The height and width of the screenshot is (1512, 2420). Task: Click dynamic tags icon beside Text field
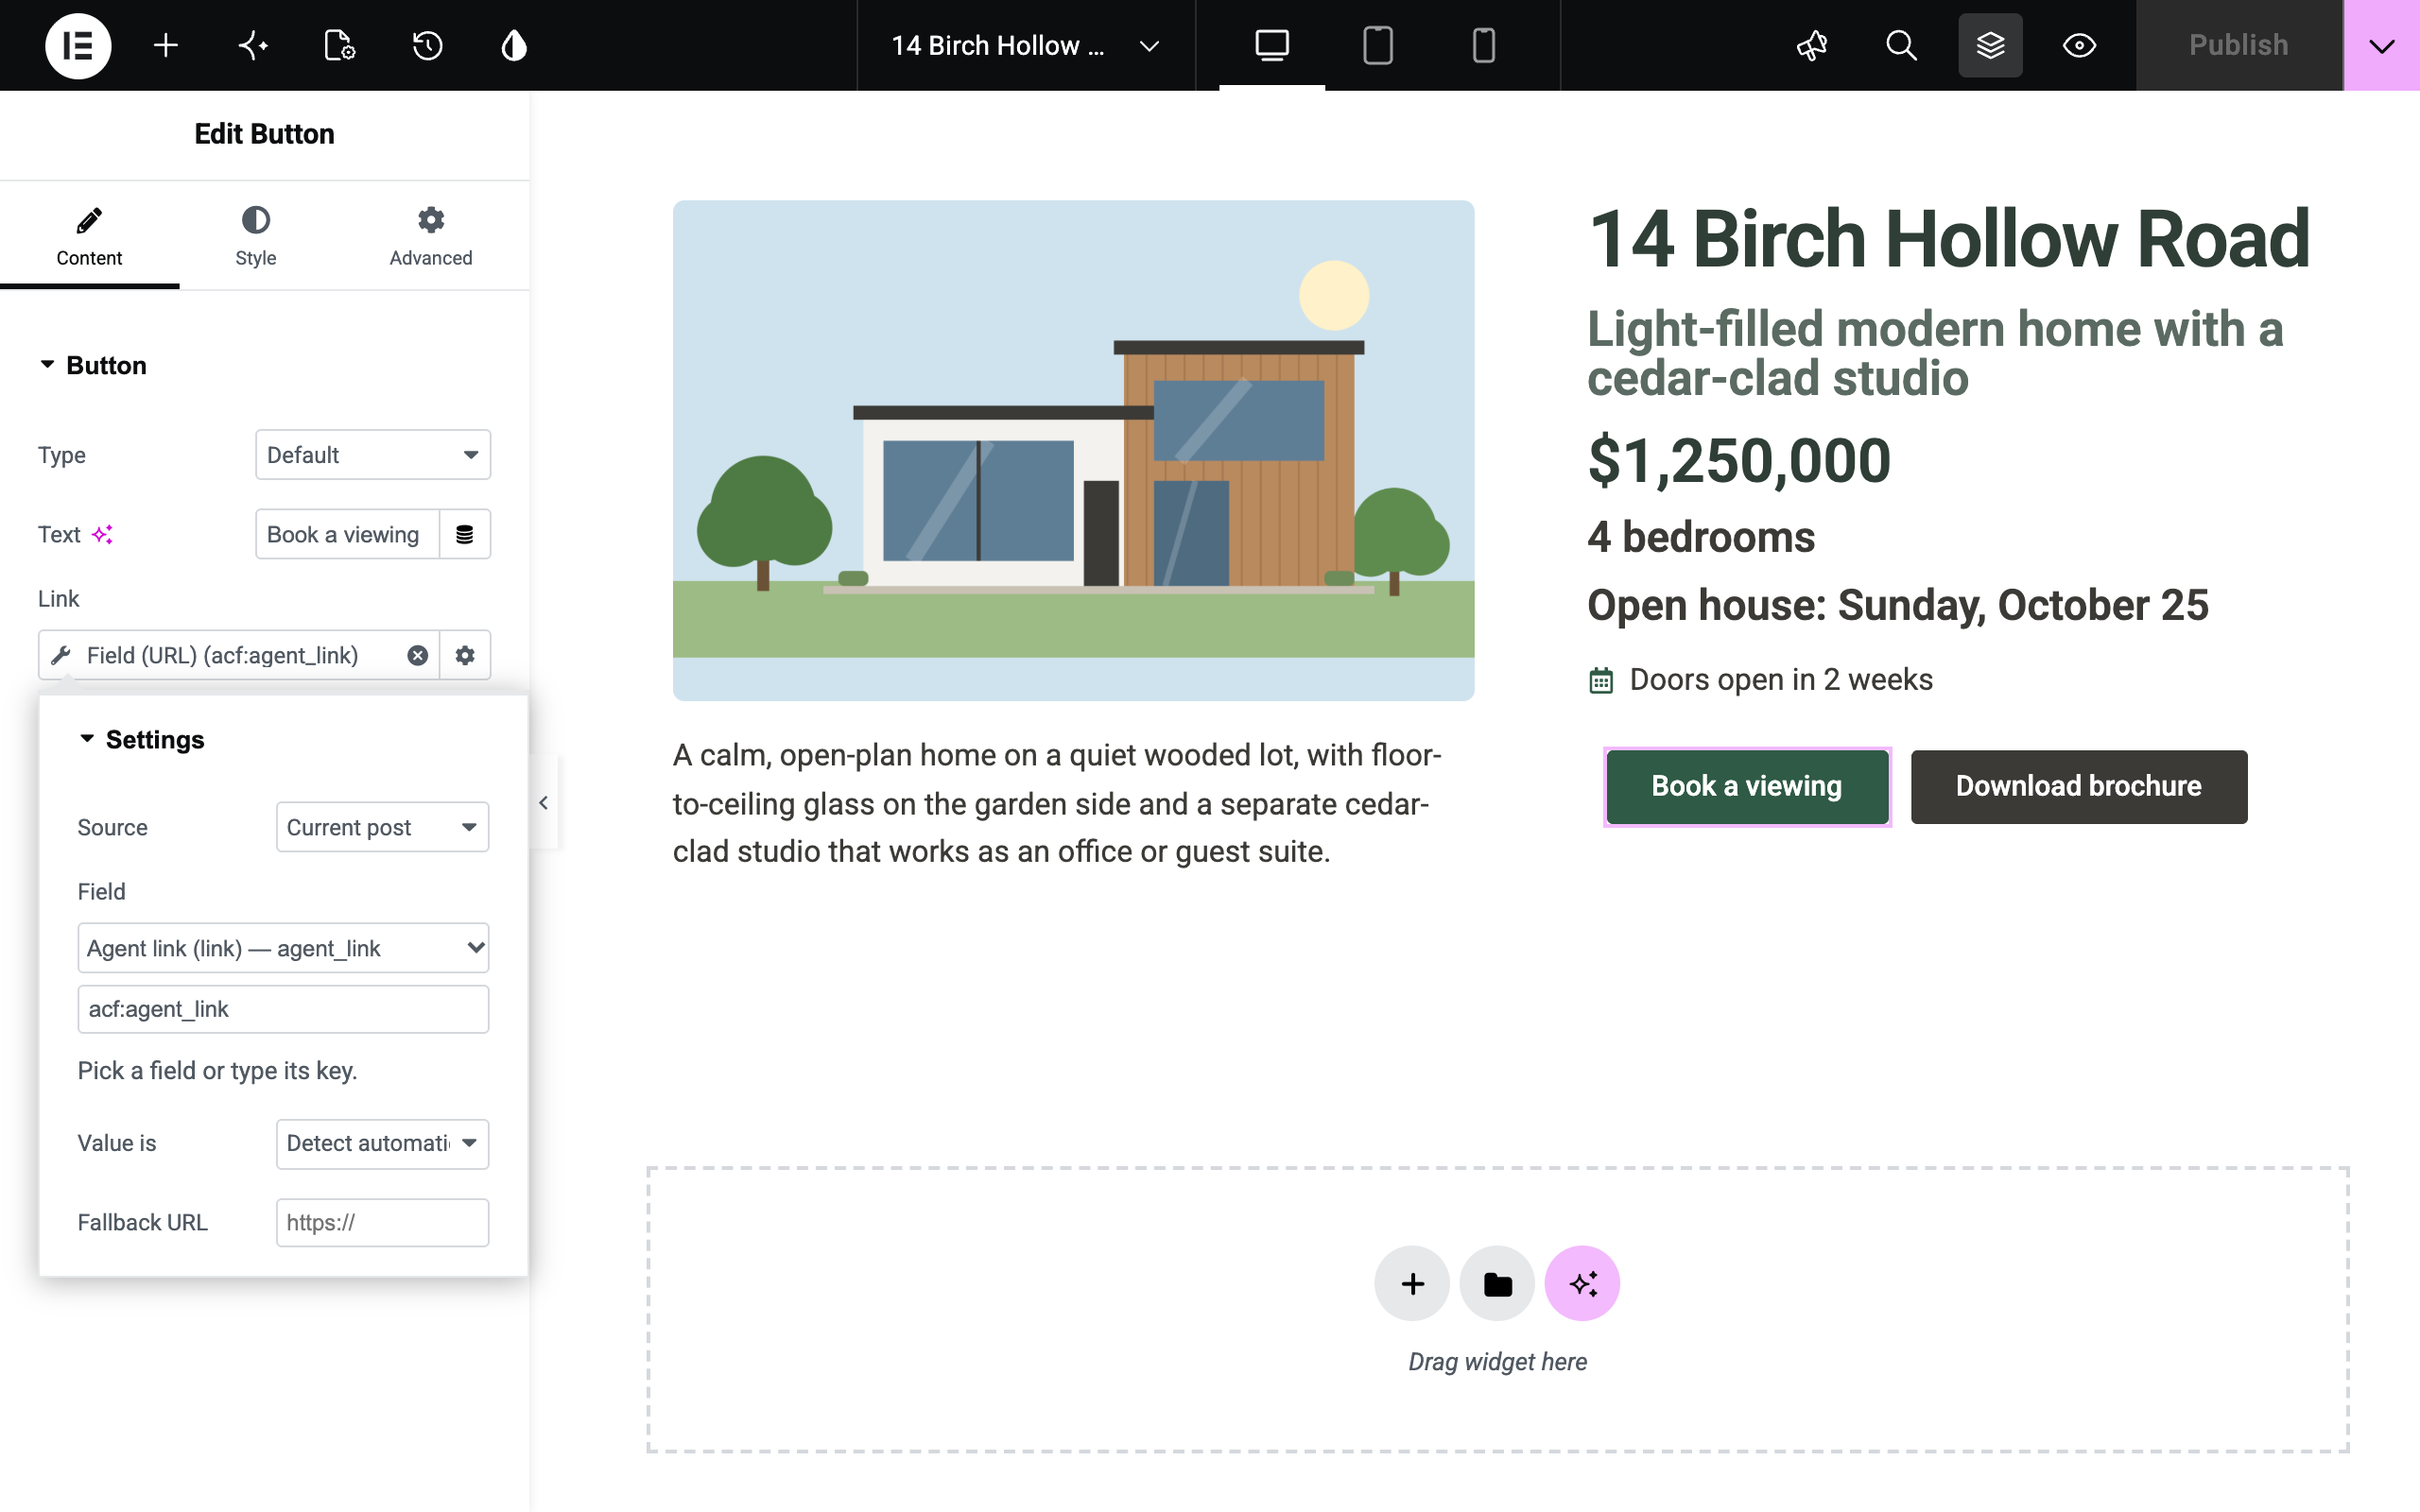click(465, 534)
